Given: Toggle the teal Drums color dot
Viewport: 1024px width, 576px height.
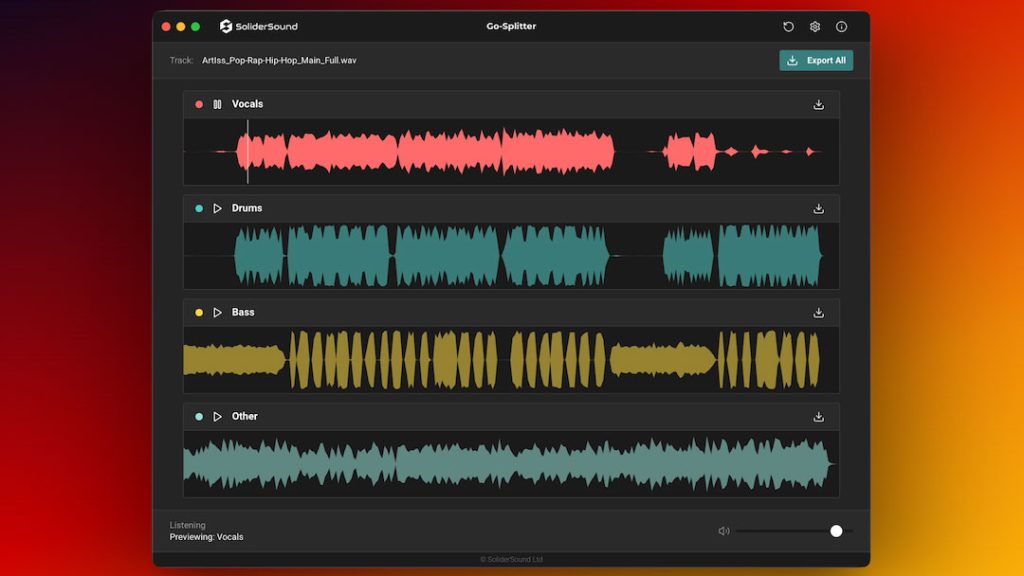Looking at the screenshot, I should click(199, 208).
